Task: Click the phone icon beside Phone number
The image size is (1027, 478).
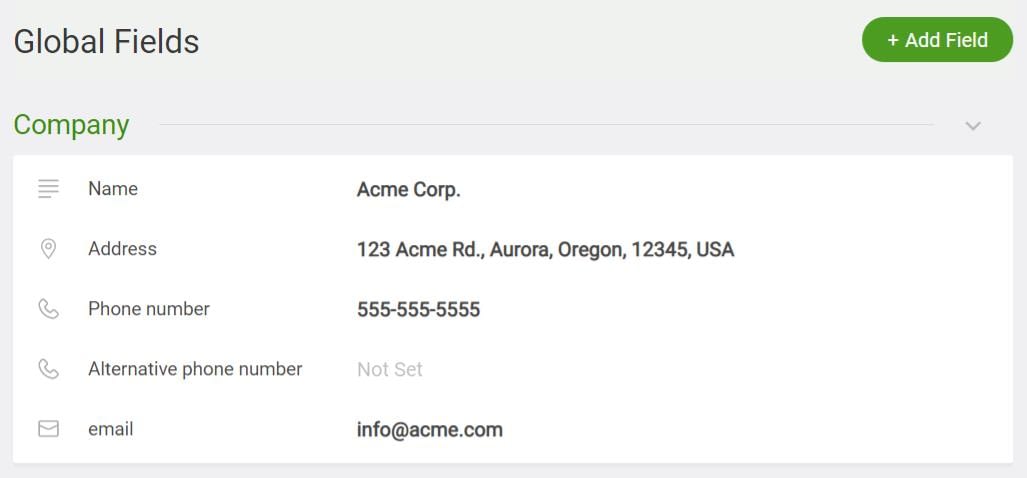Action: [x=48, y=309]
